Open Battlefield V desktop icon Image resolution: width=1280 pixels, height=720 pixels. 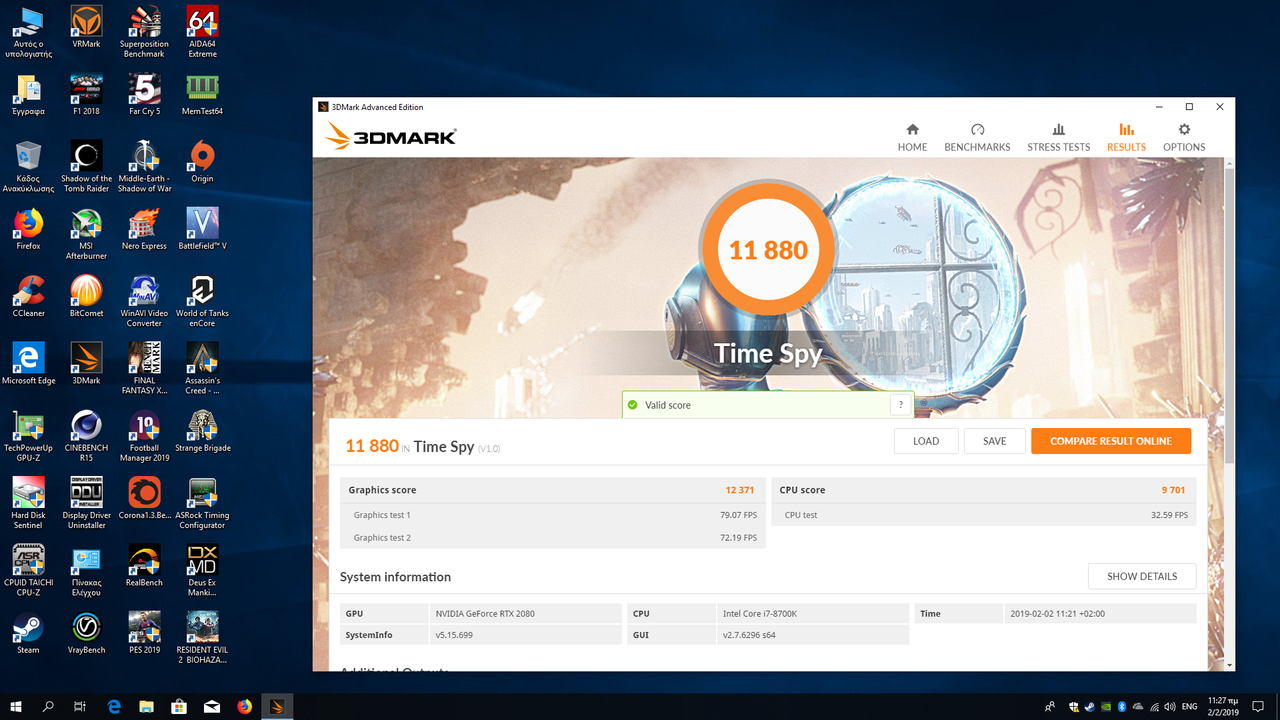pos(203,228)
